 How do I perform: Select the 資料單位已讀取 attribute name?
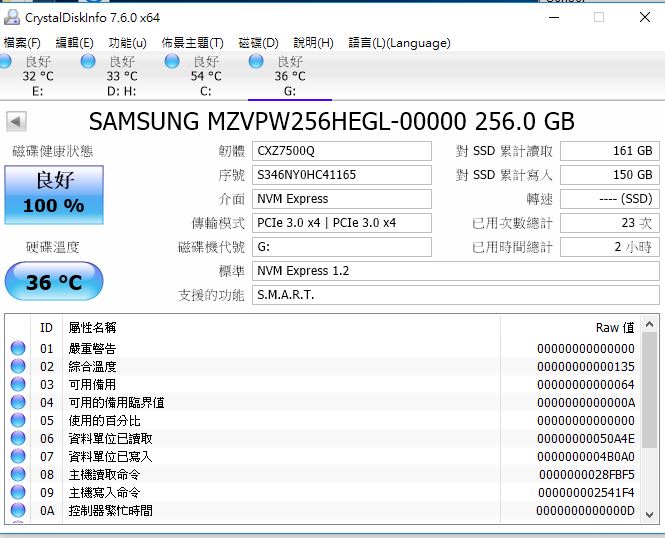click(110, 439)
